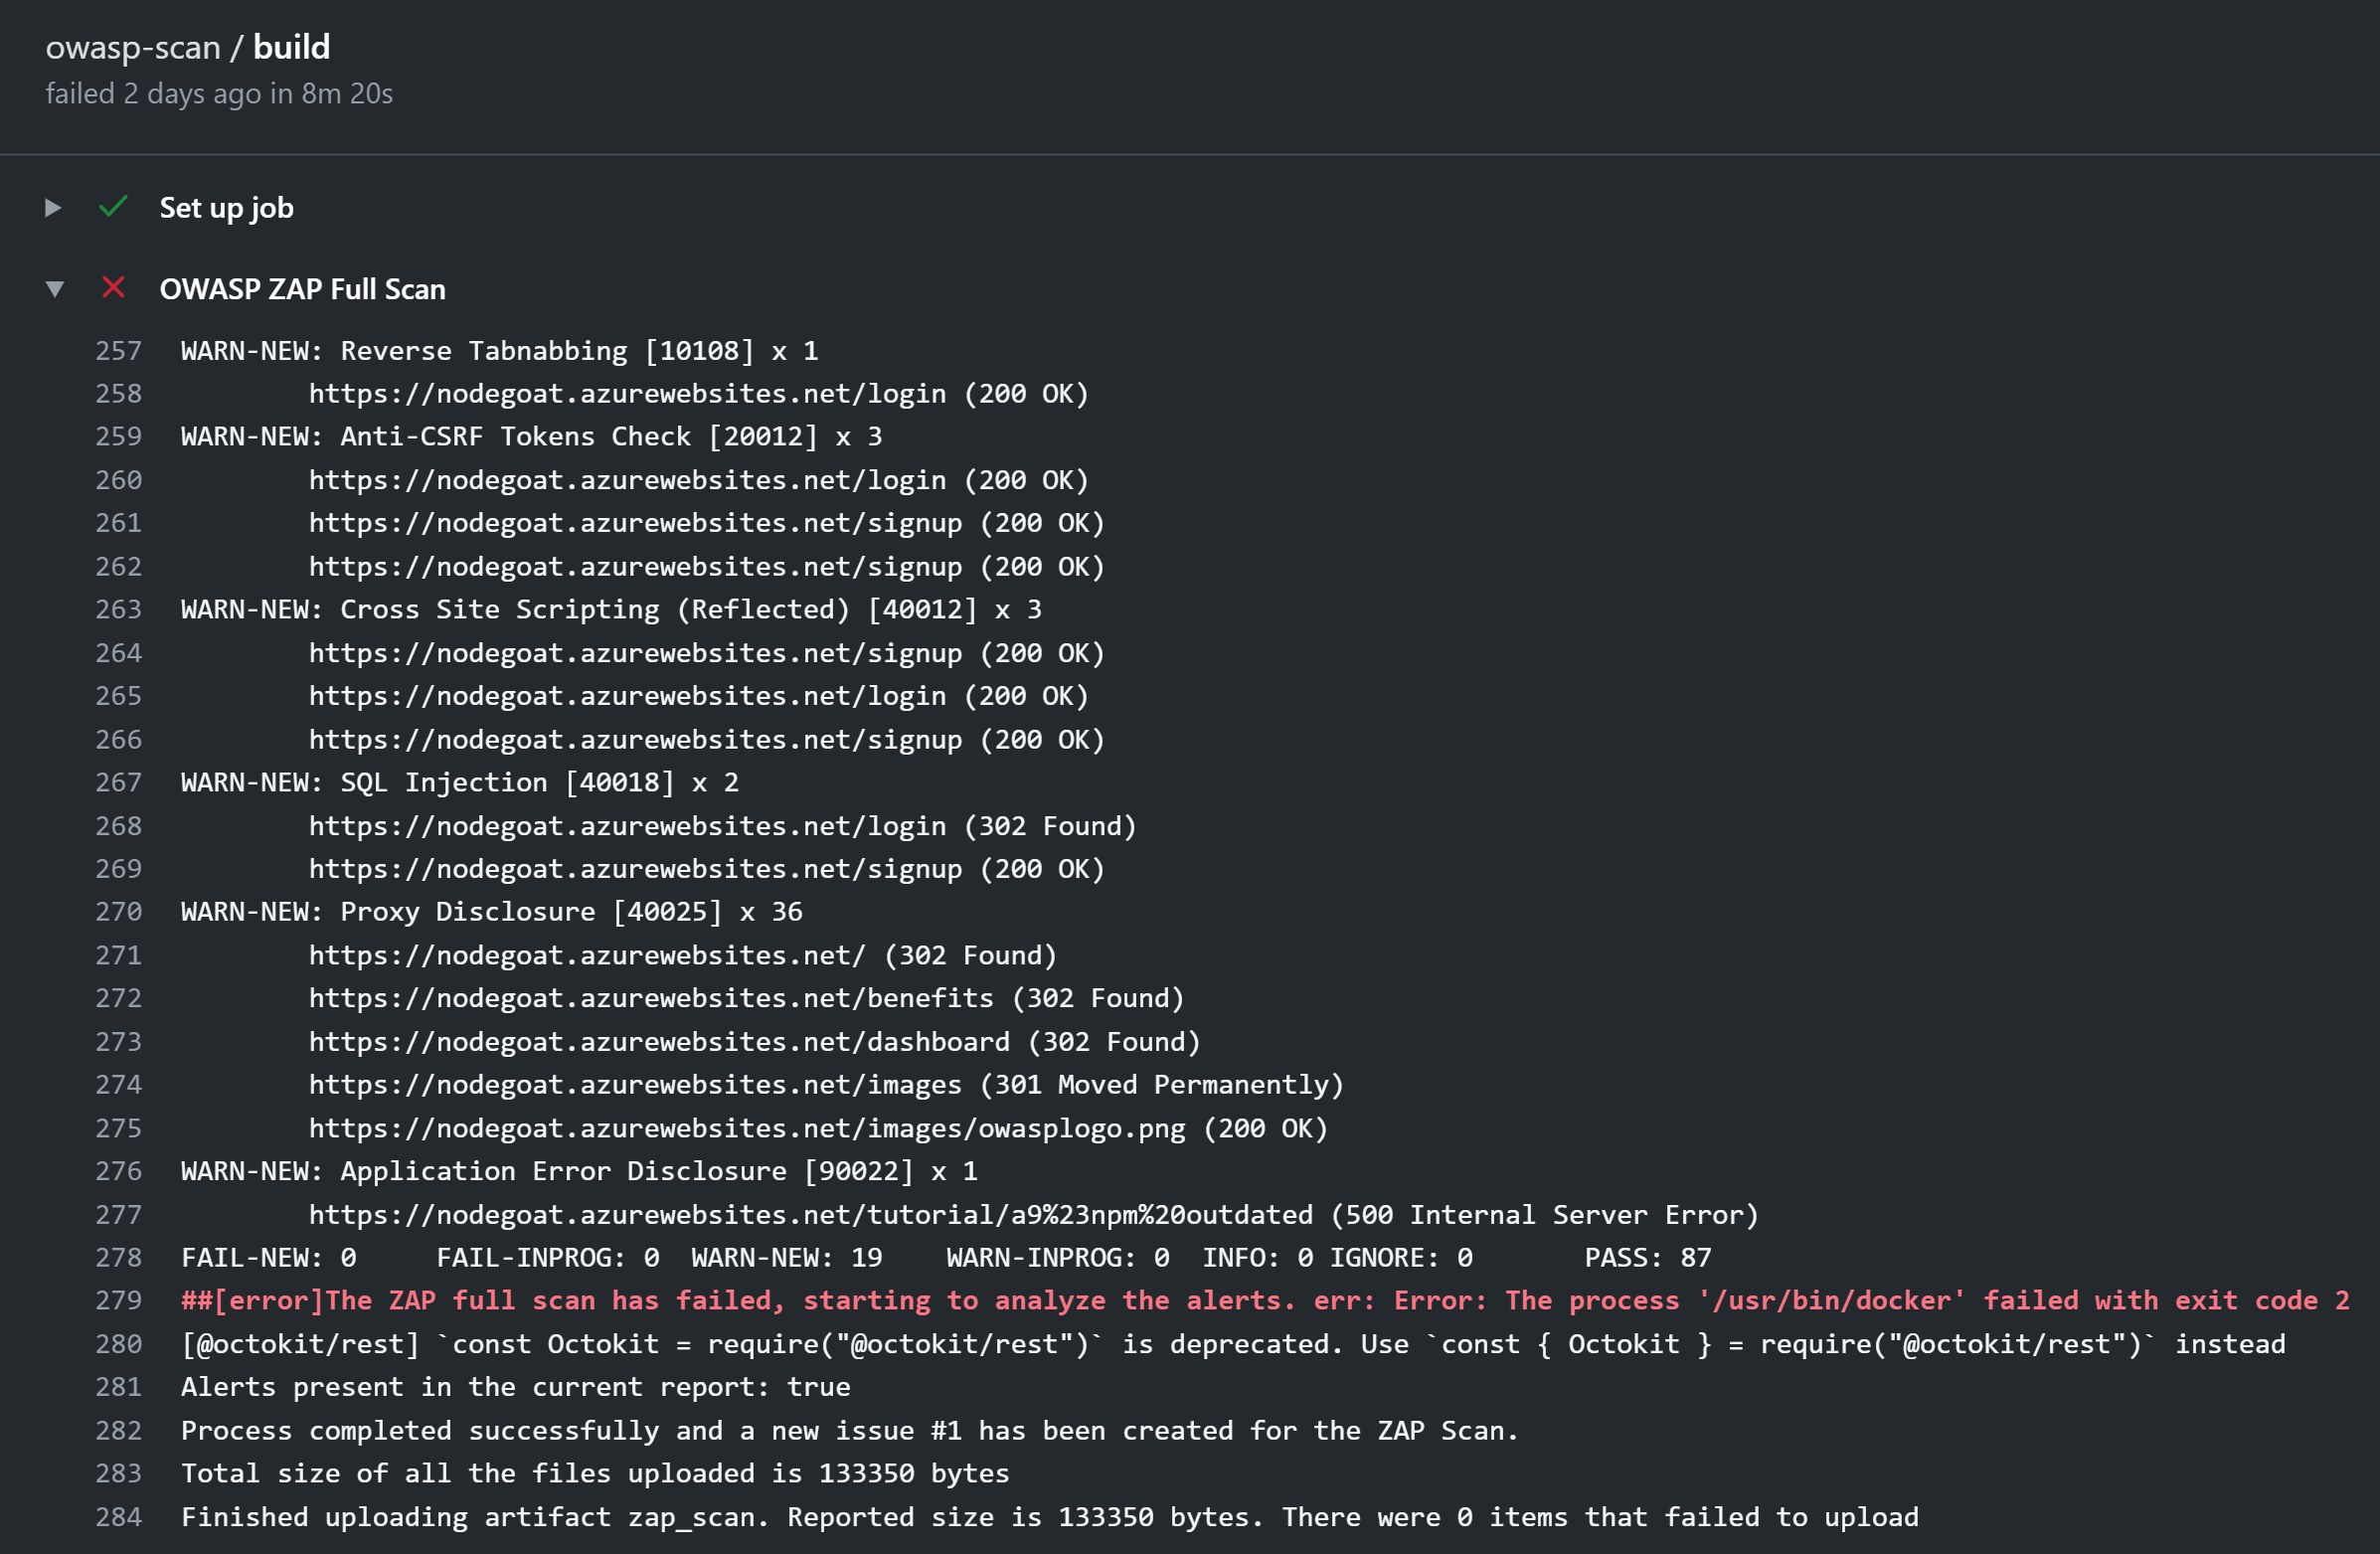Click line number 284 at bottom
2380x1554 pixels.
[x=118, y=1516]
